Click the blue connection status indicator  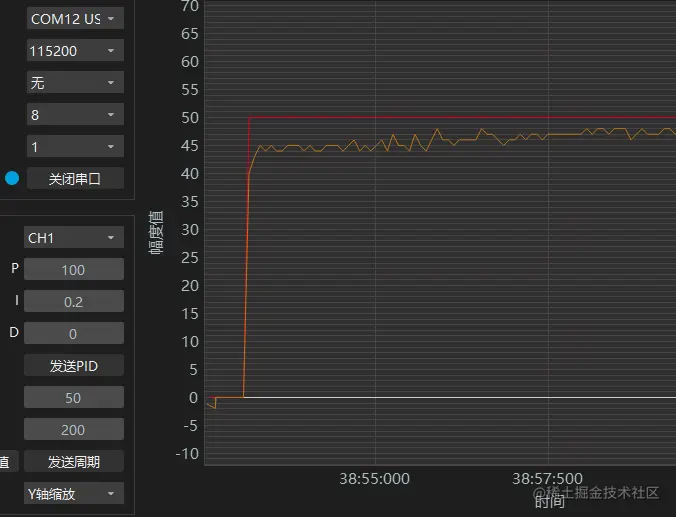12,178
